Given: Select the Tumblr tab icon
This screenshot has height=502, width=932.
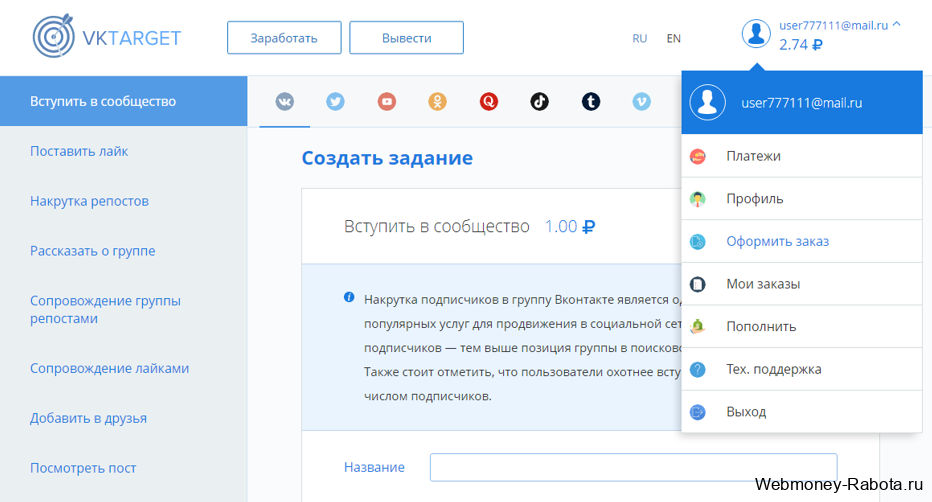Looking at the screenshot, I should 591,102.
